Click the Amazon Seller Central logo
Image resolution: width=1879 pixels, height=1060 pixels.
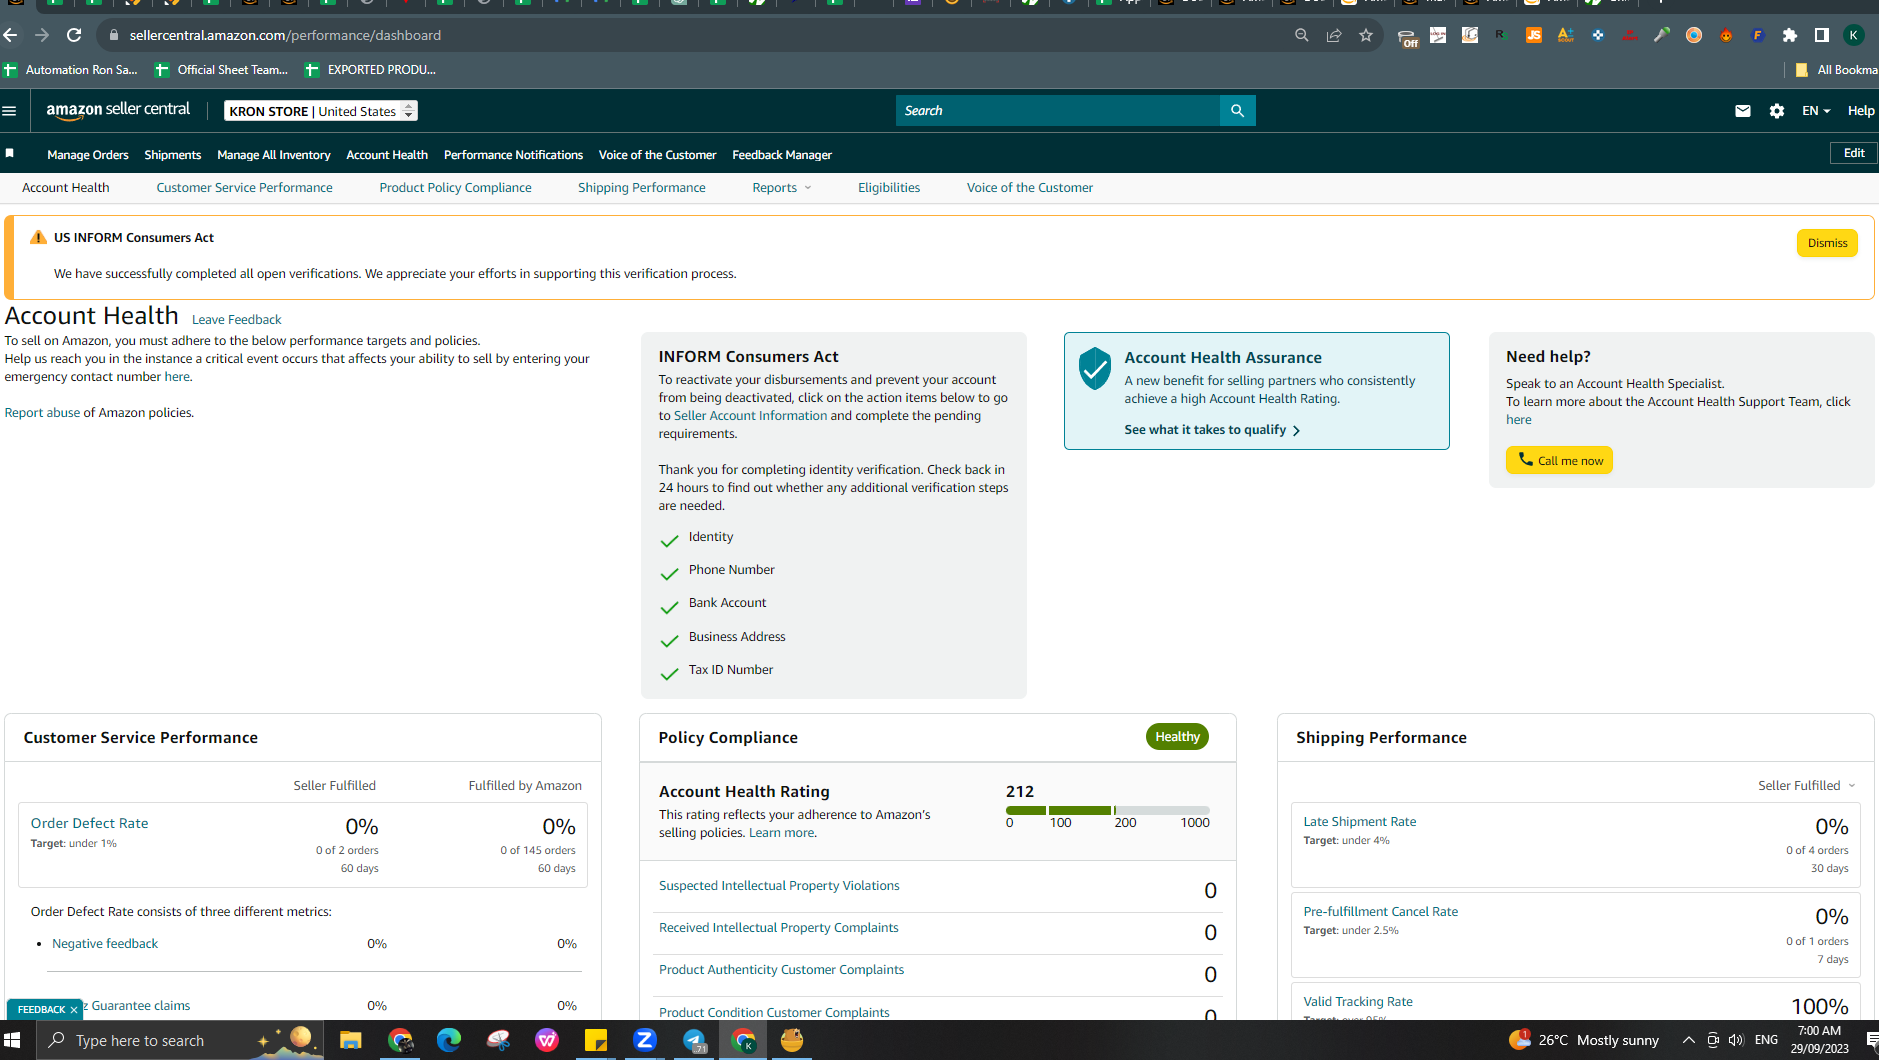[x=118, y=110]
